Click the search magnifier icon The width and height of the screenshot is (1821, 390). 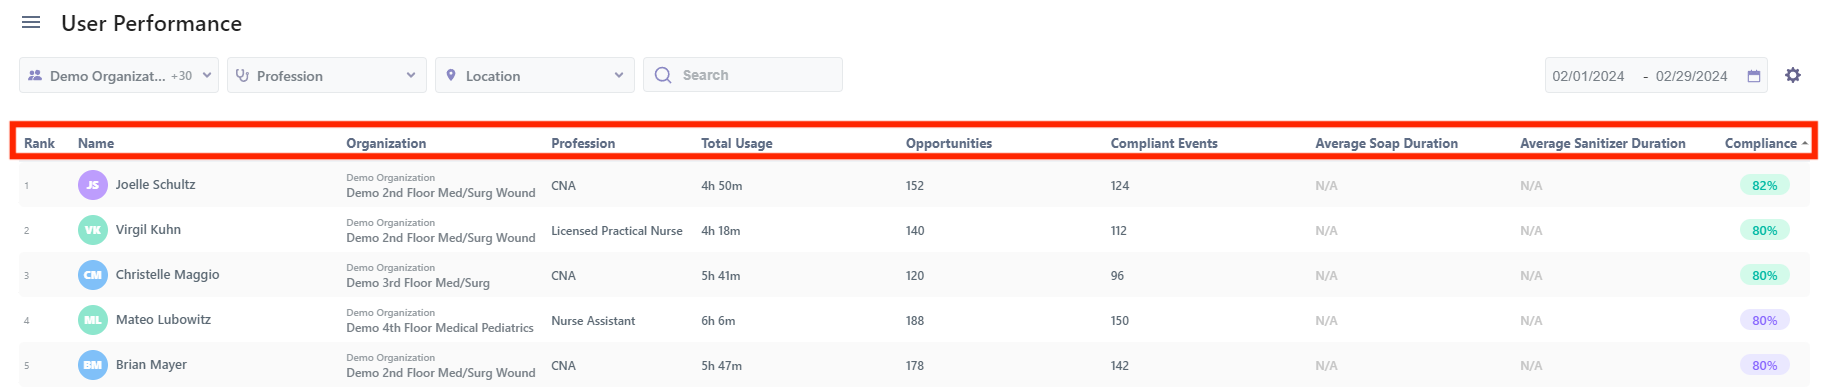tap(663, 75)
